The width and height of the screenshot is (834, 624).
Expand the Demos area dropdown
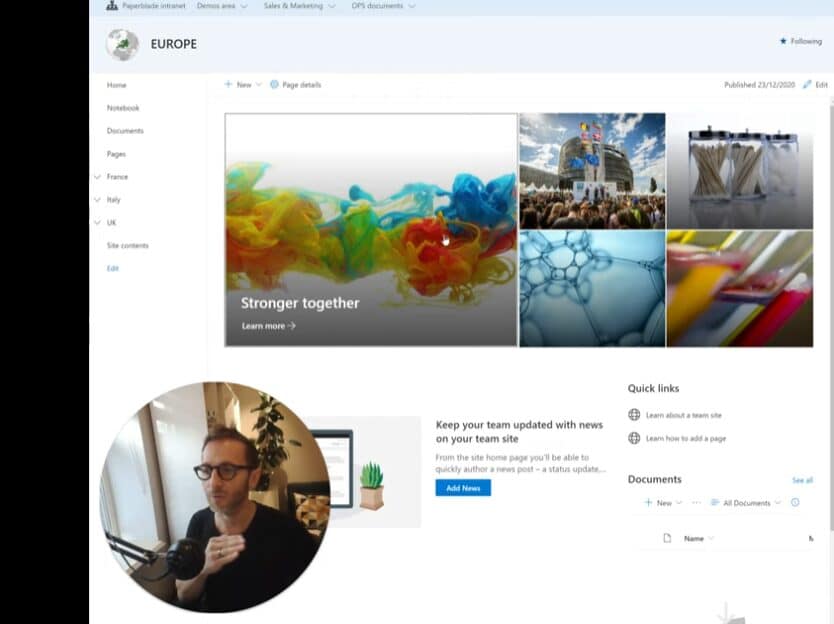(224, 6)
